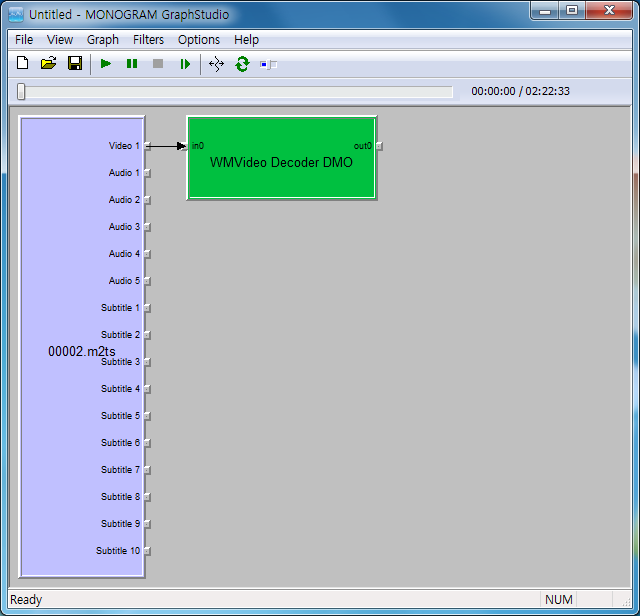Click the Subtitle 3 output pin

click(x=147, y=362)
